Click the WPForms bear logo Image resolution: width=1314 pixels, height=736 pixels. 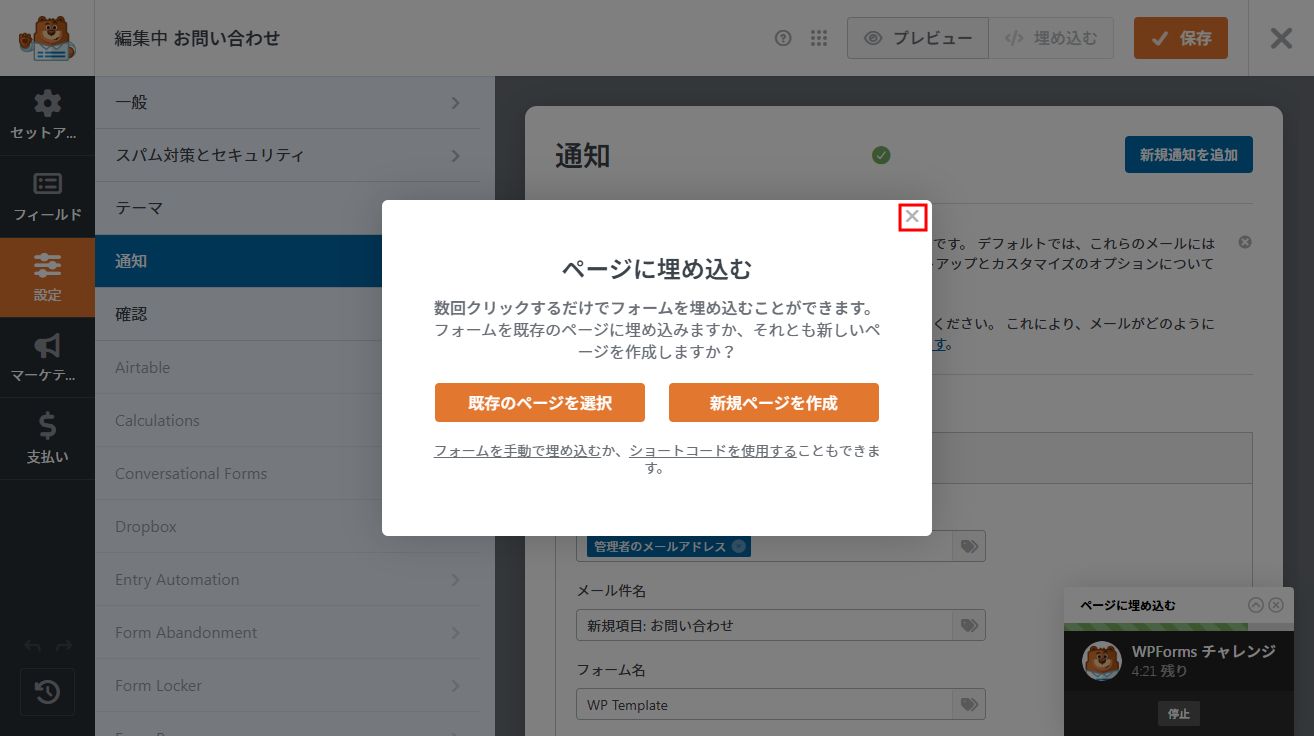point(47,38)
